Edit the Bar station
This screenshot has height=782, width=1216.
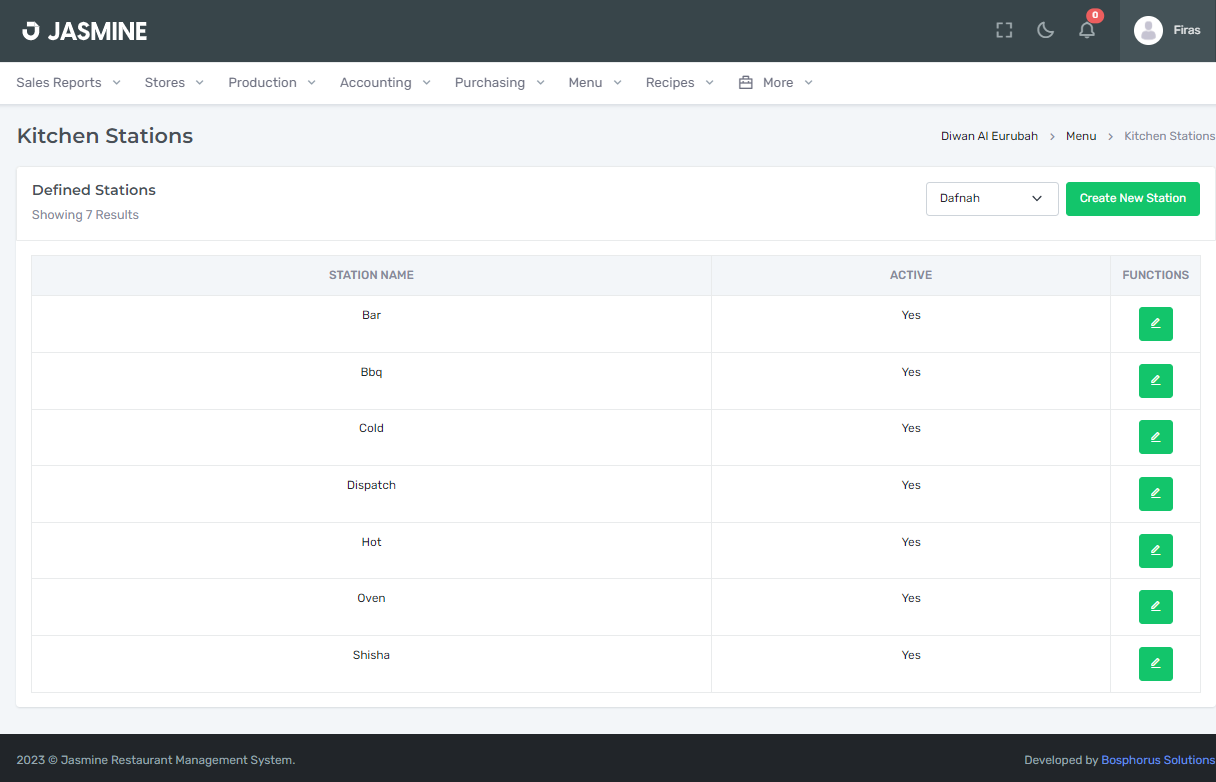pyautogui.click(x=1155, y=324)
